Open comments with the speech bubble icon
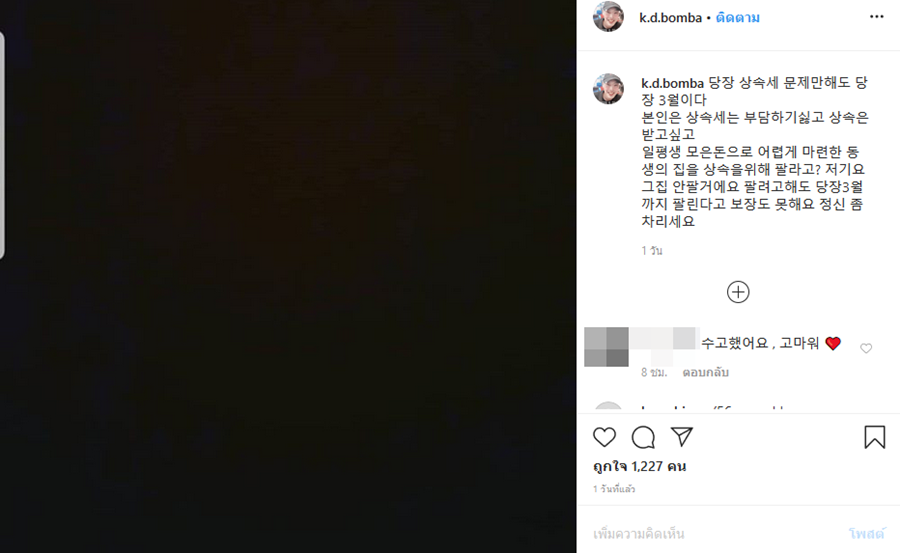This screenshot has height=553, width=900. click(x=643, y=438)
